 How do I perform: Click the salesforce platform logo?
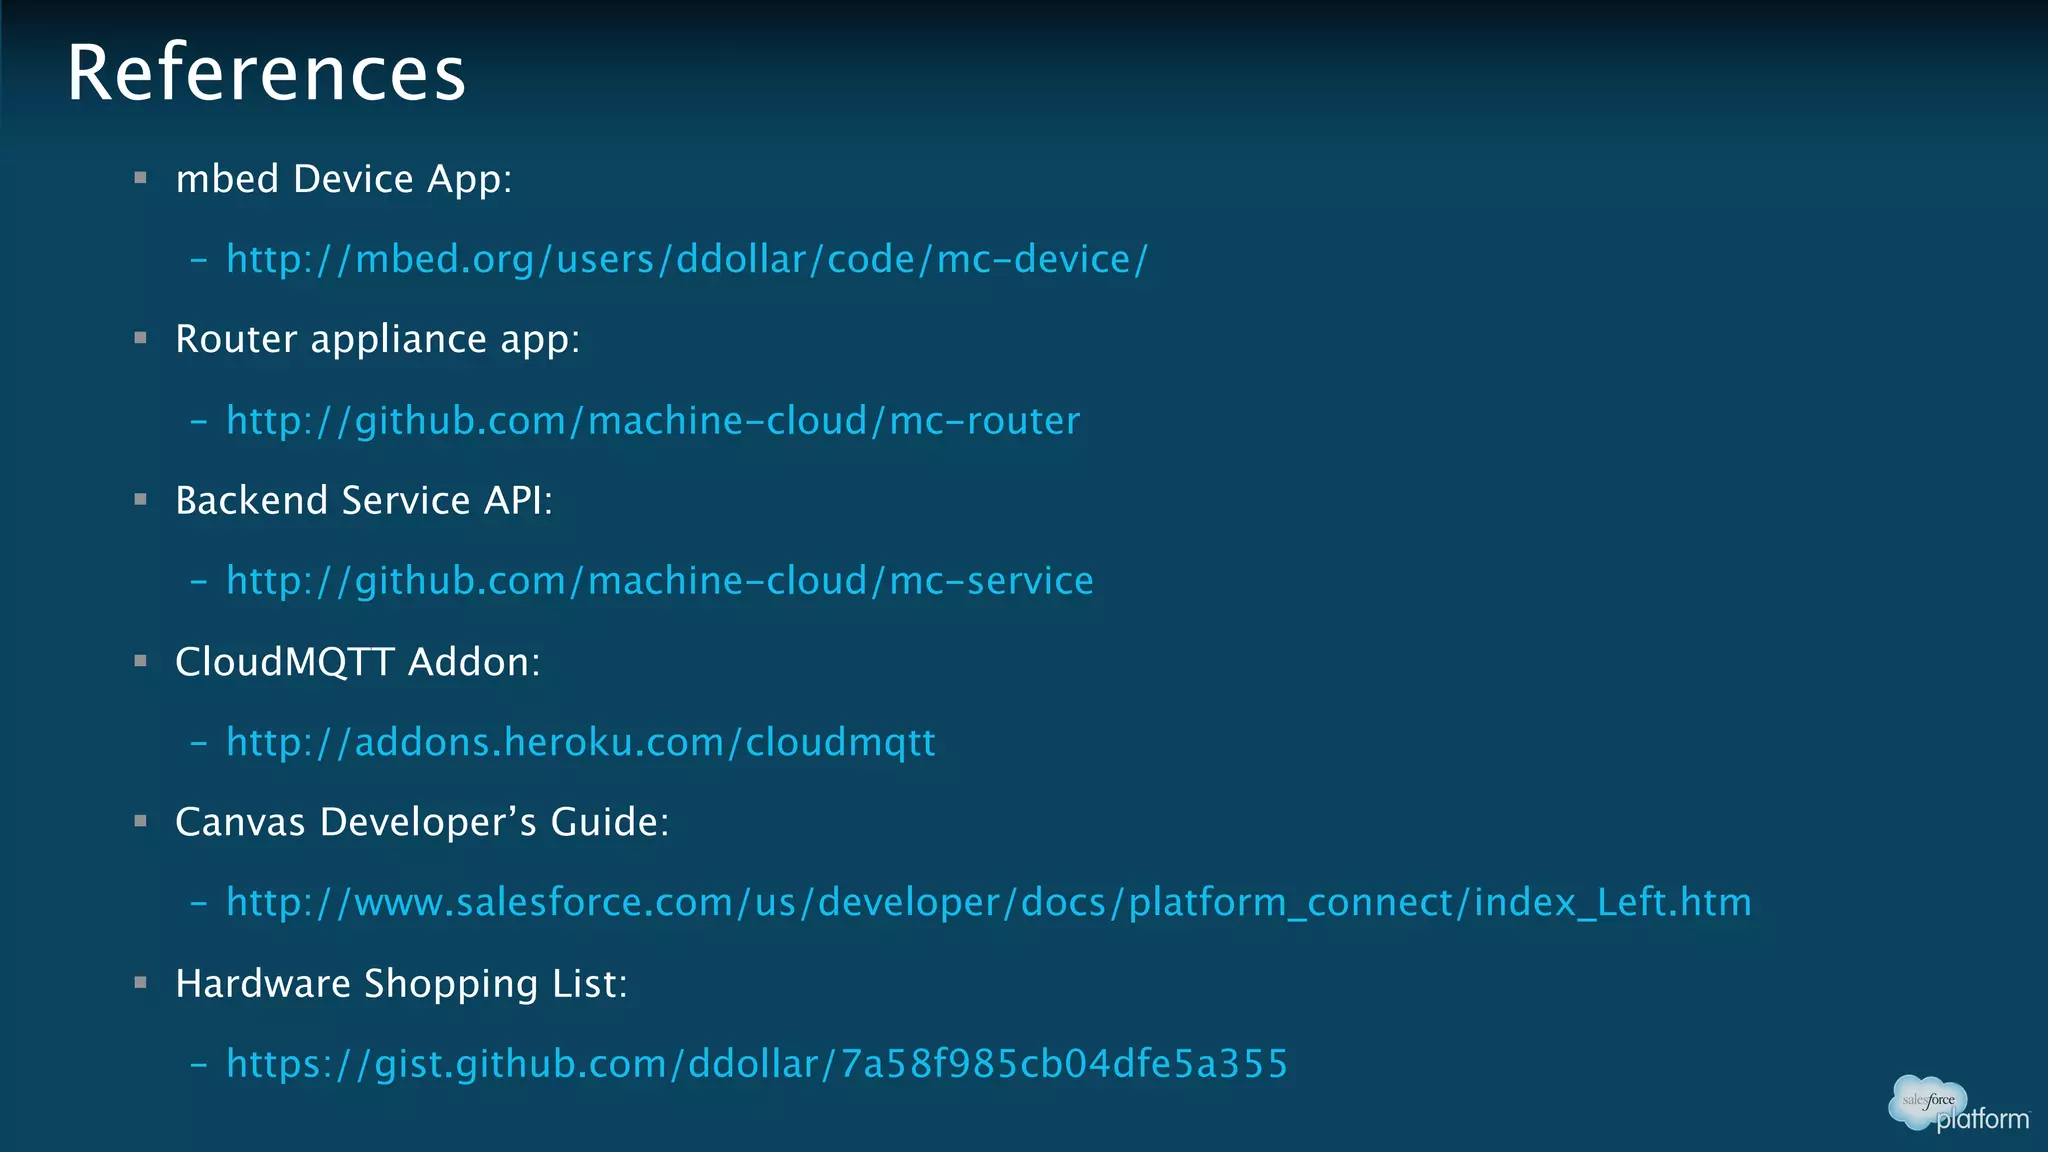[x=1959, y=1105]
